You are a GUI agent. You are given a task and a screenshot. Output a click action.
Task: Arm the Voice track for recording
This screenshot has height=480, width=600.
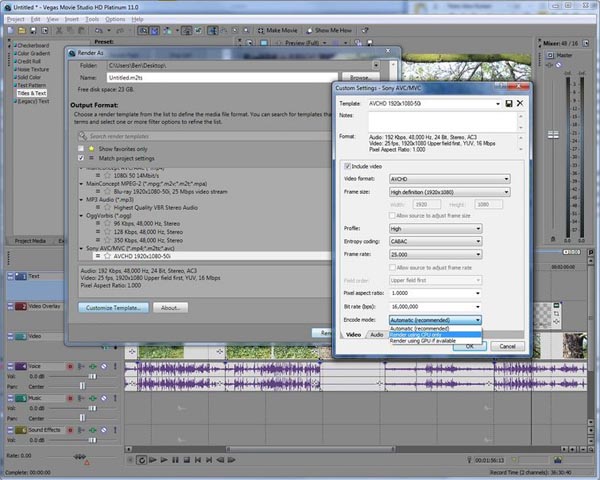coord(70,367)
